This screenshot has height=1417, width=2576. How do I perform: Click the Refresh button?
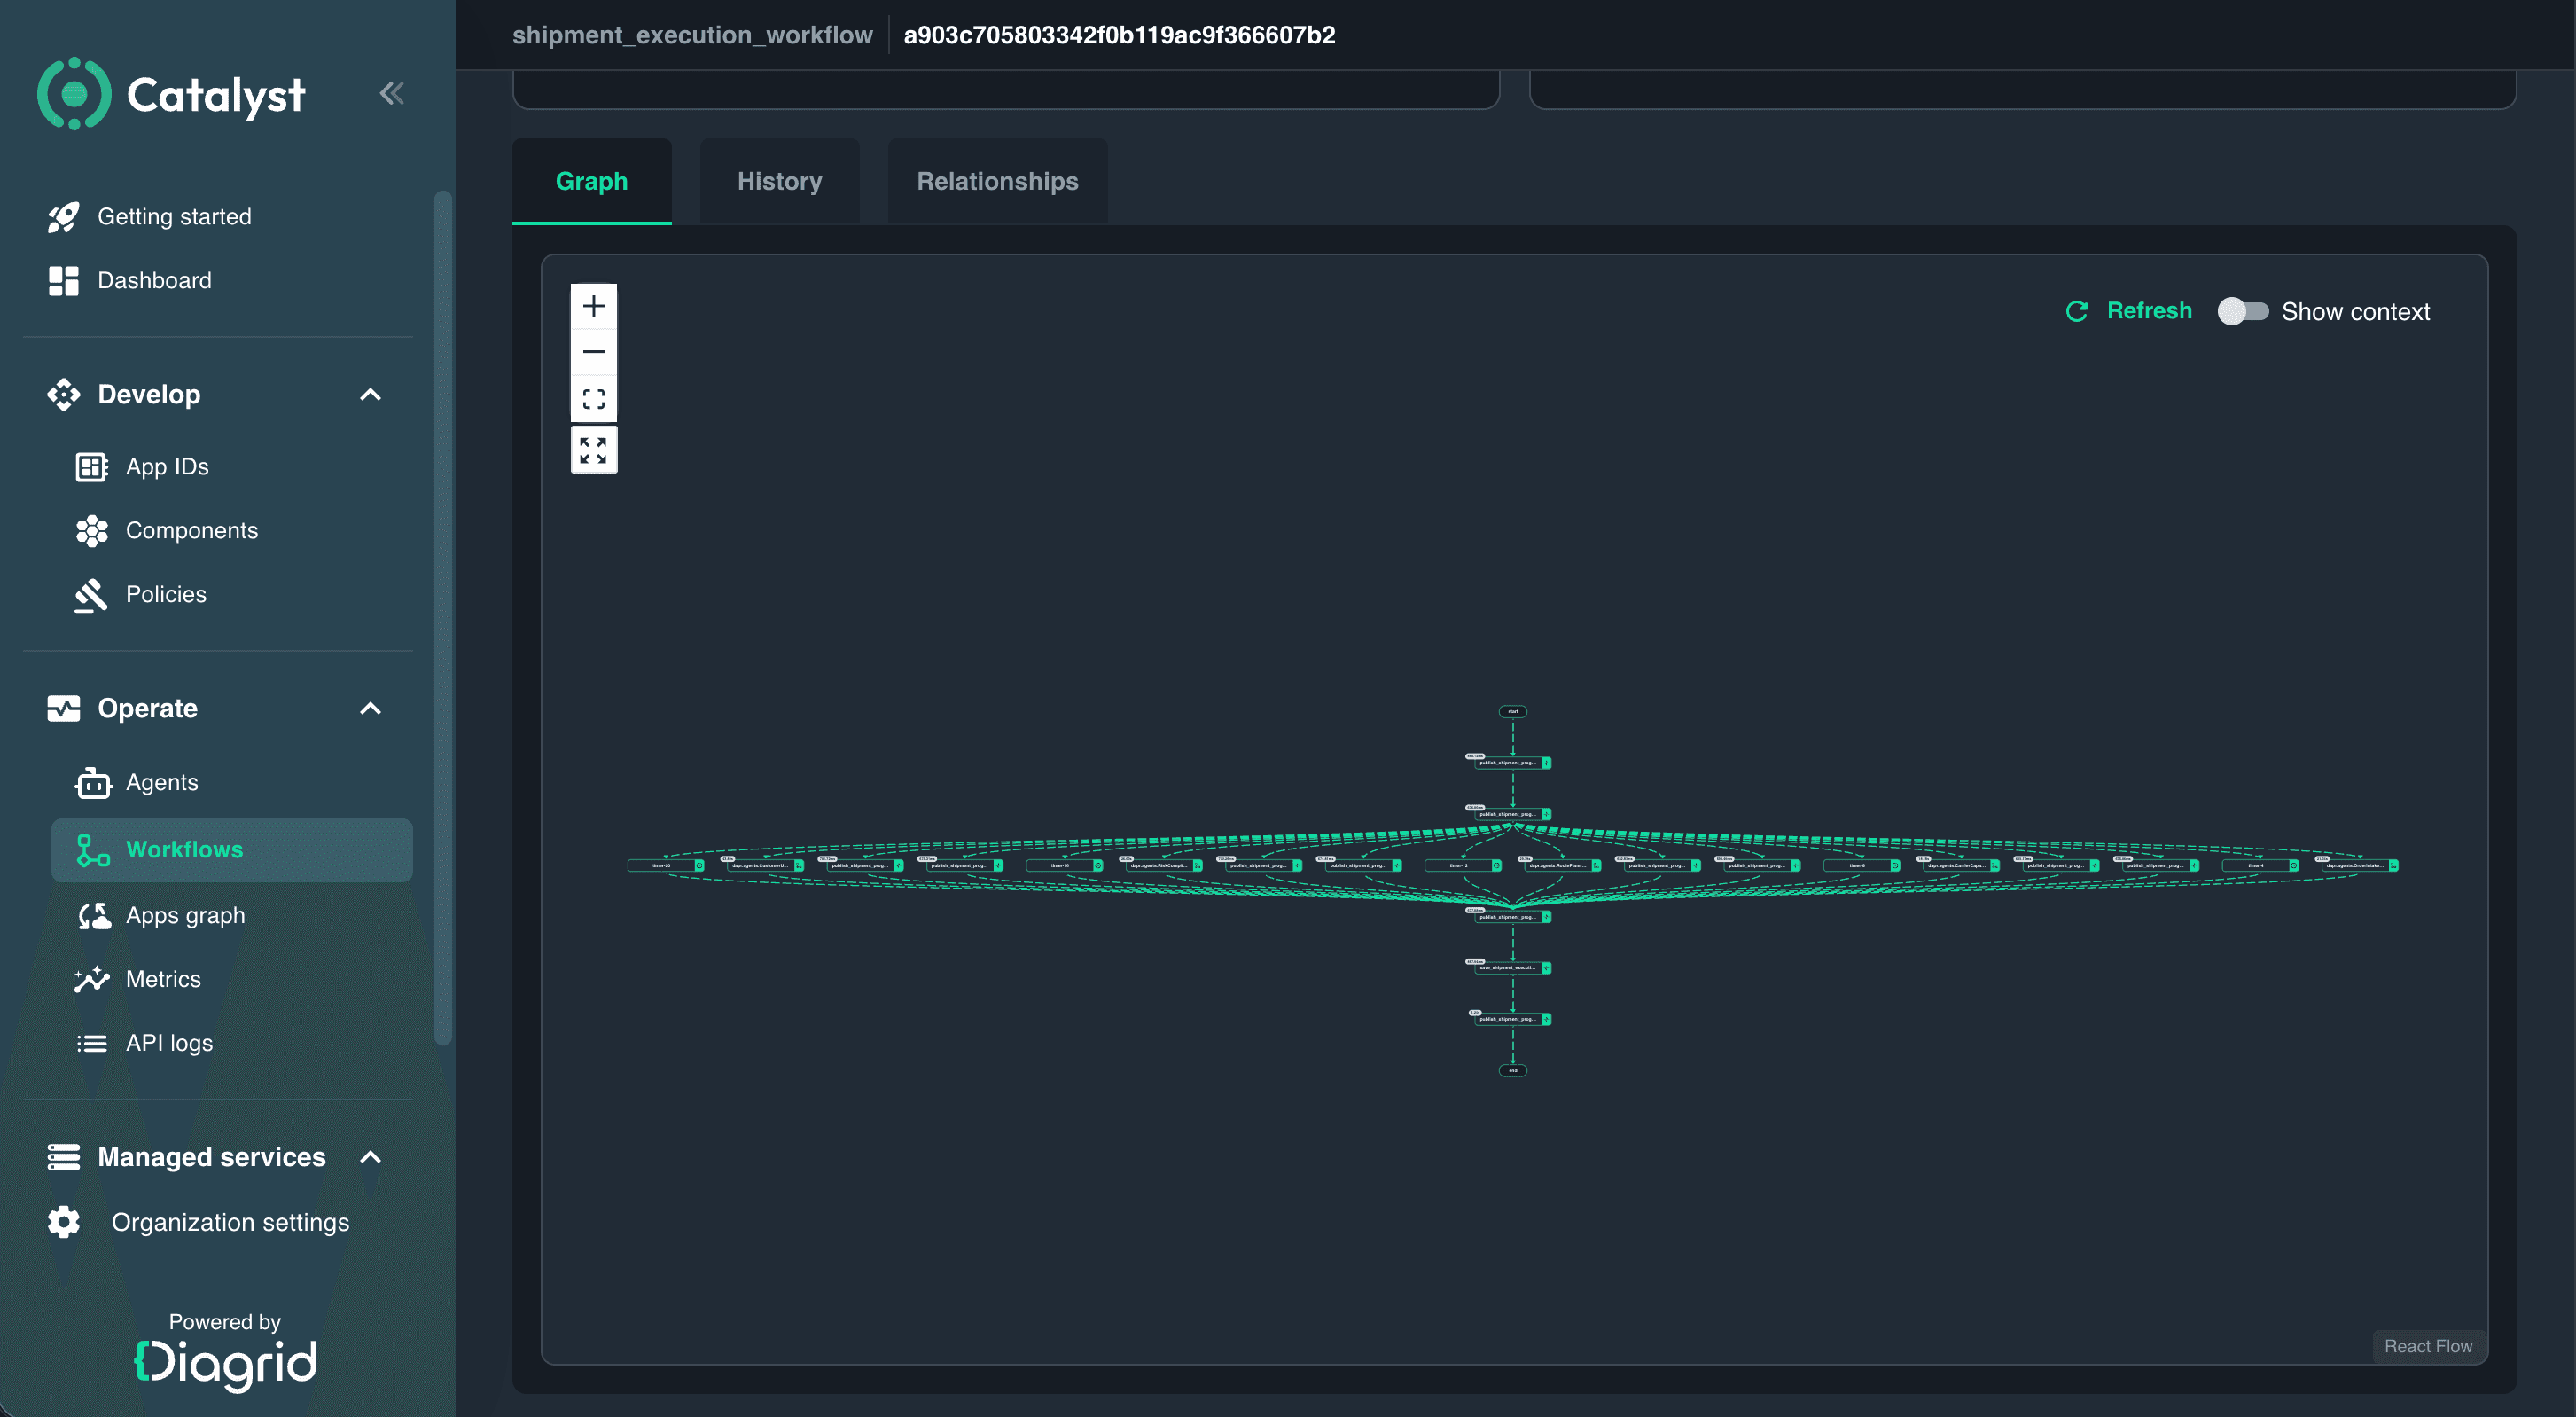(x=2129, y=311)
